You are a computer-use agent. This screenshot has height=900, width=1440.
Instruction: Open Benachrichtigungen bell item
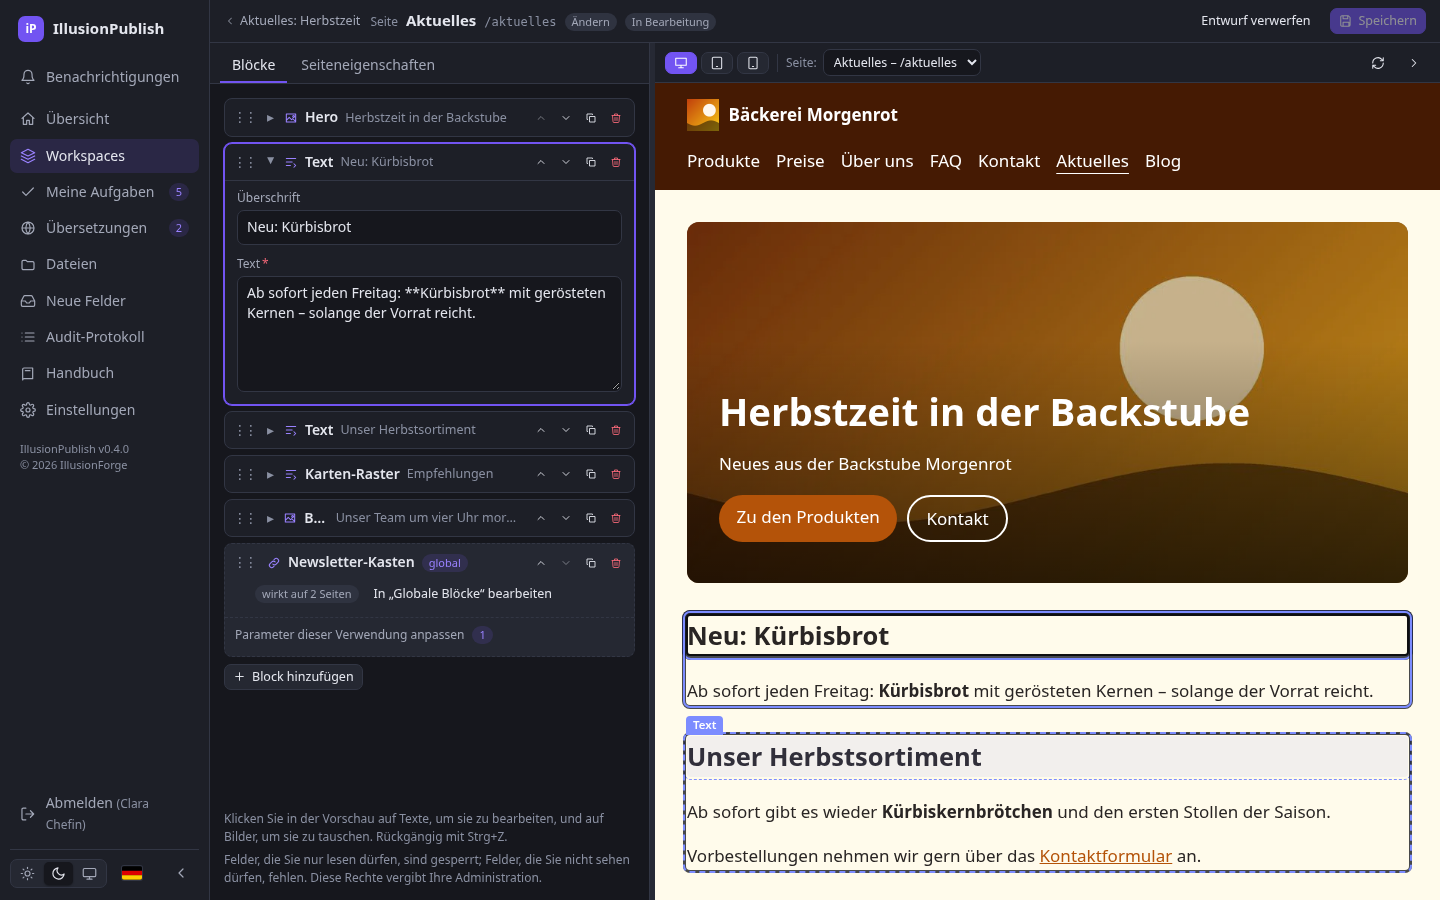pos(104,77)
